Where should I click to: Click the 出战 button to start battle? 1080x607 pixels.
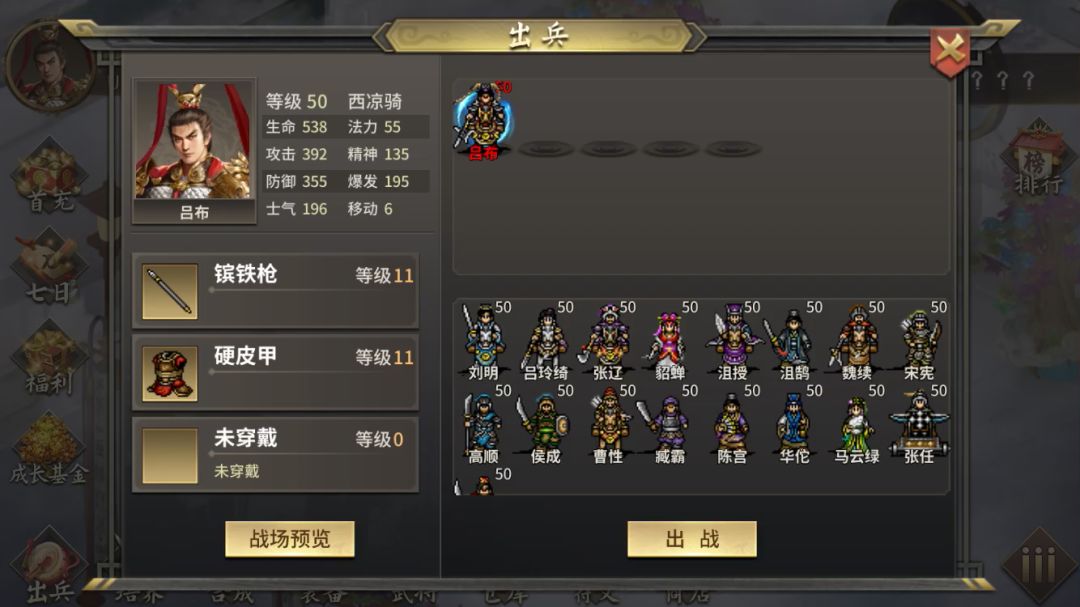[x=692, y=539]
